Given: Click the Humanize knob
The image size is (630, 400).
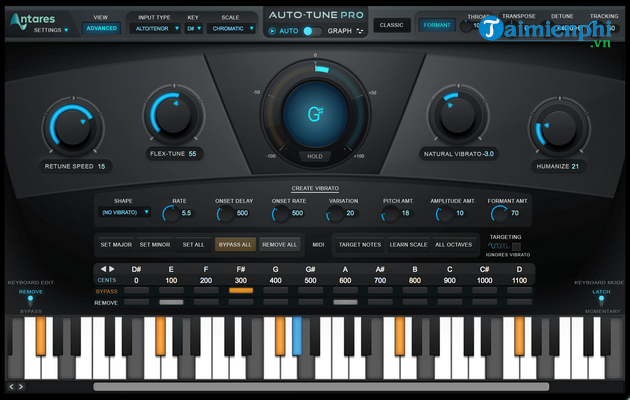Looking at the screenshot, I should point(559,128).
